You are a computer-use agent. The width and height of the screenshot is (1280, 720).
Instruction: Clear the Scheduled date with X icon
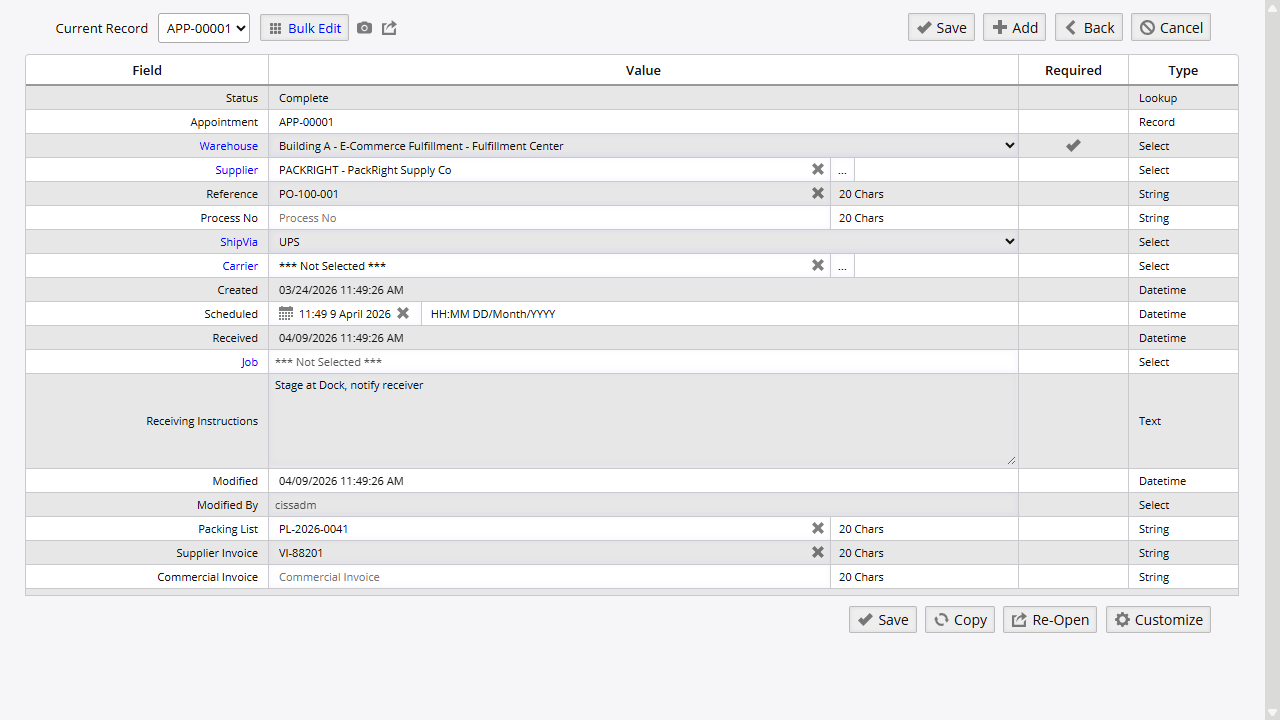coord(403,314)
